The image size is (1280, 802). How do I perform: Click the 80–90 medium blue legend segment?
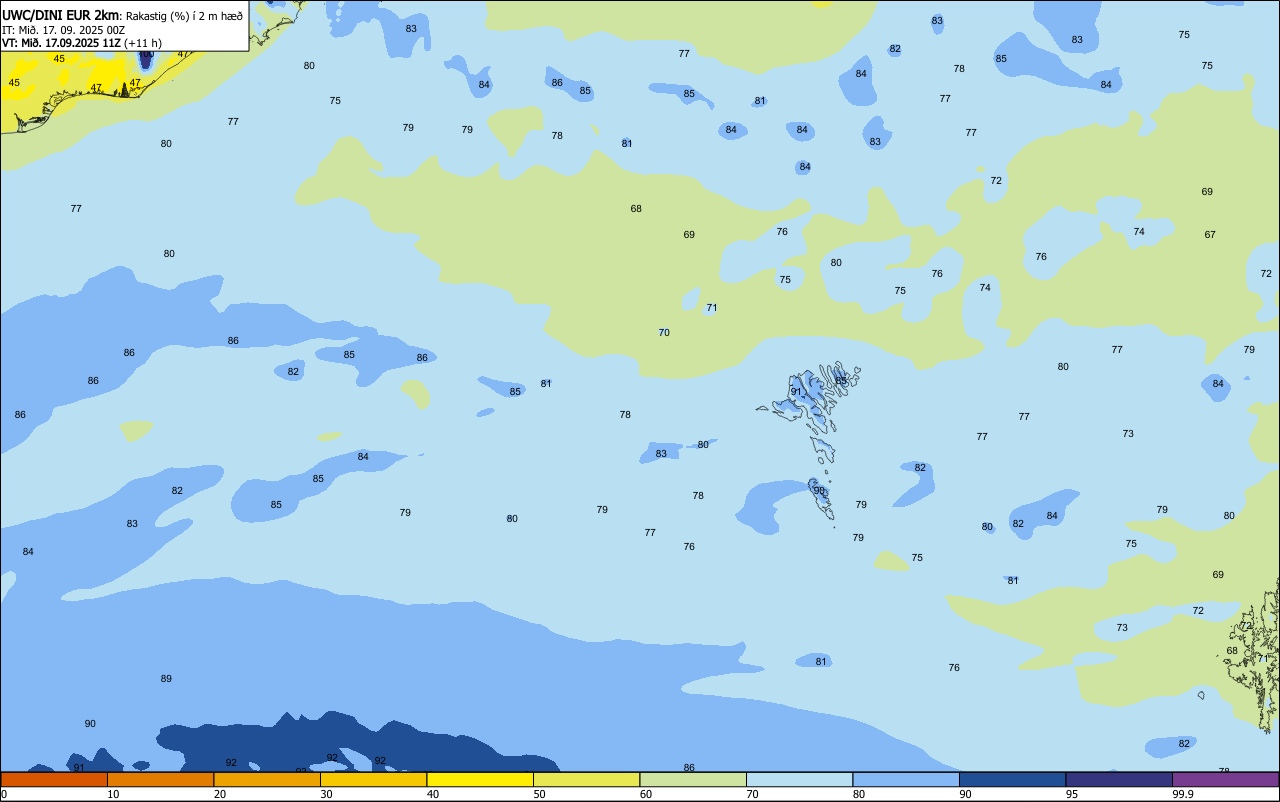tap(906, 779)
